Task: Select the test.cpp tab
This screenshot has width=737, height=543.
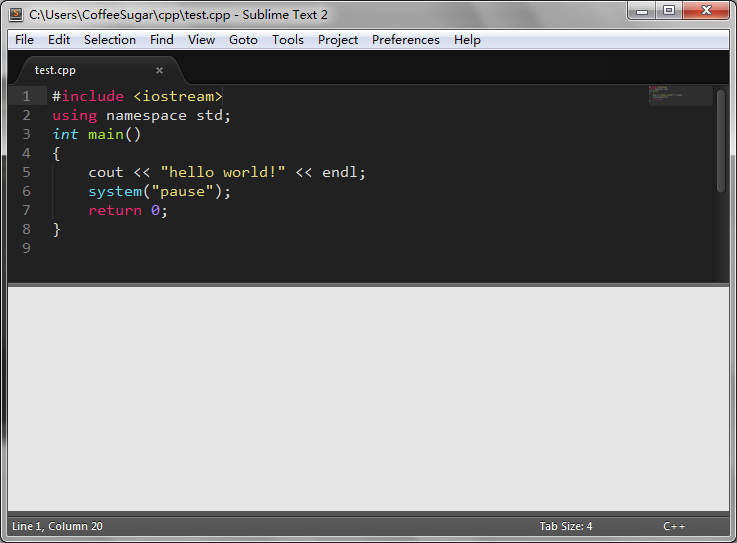Action: tap(99, 71)
